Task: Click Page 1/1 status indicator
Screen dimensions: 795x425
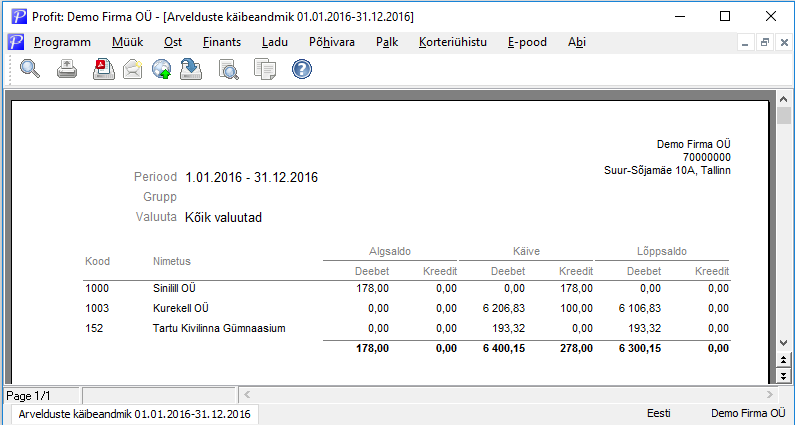Action: (x=28, y=396)
